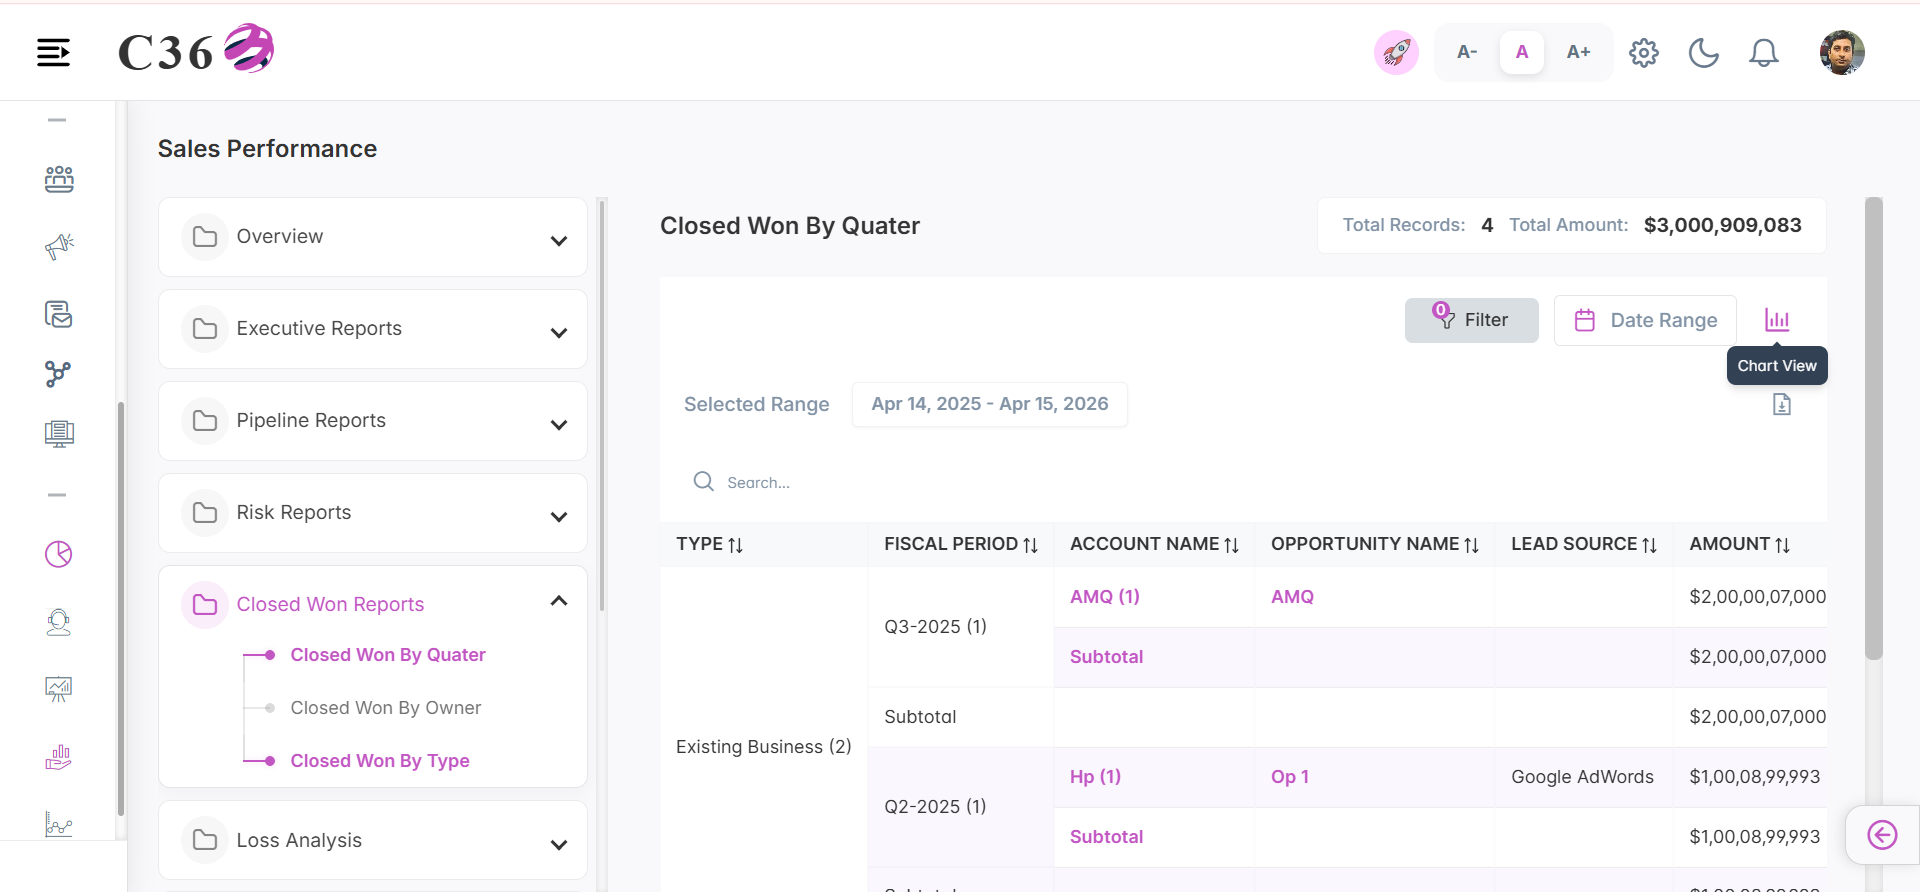The width and height of the screenshot is (1920, 892).
Task: Click Total Amount $3,000,909,083 value
Action: (1722, 225)
